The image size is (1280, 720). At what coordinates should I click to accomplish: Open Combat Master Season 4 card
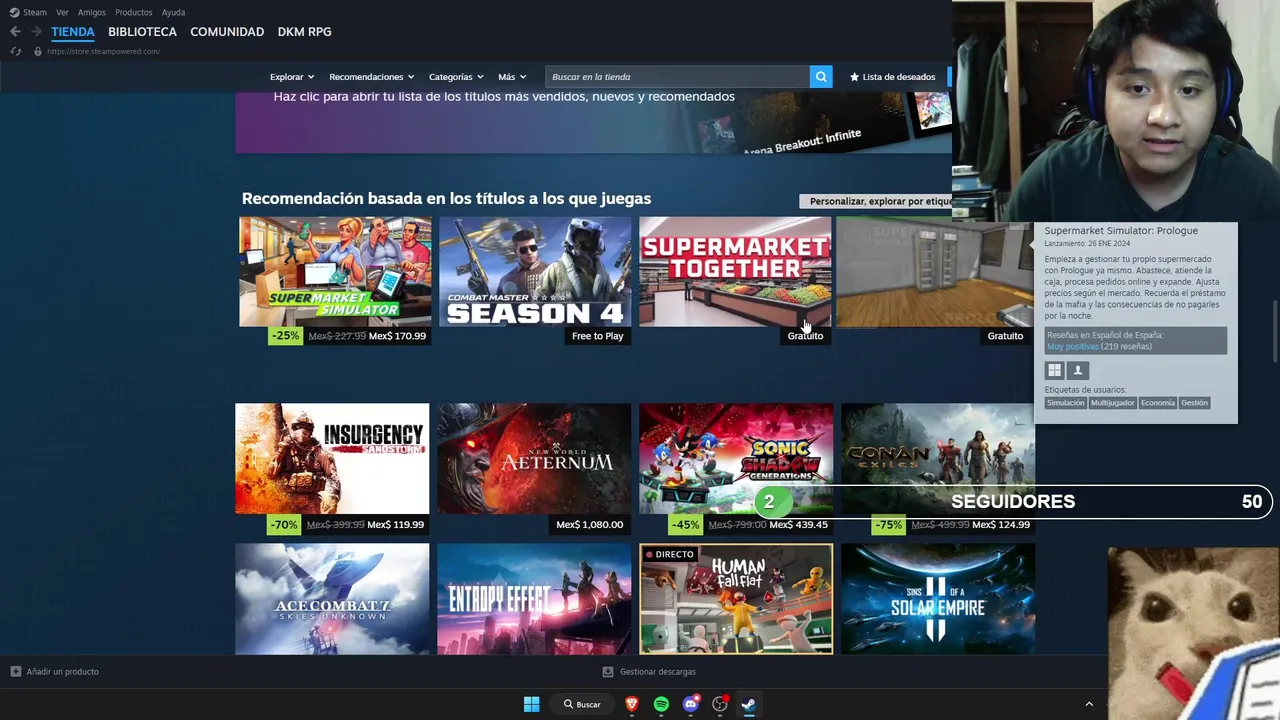click(535, 272)
